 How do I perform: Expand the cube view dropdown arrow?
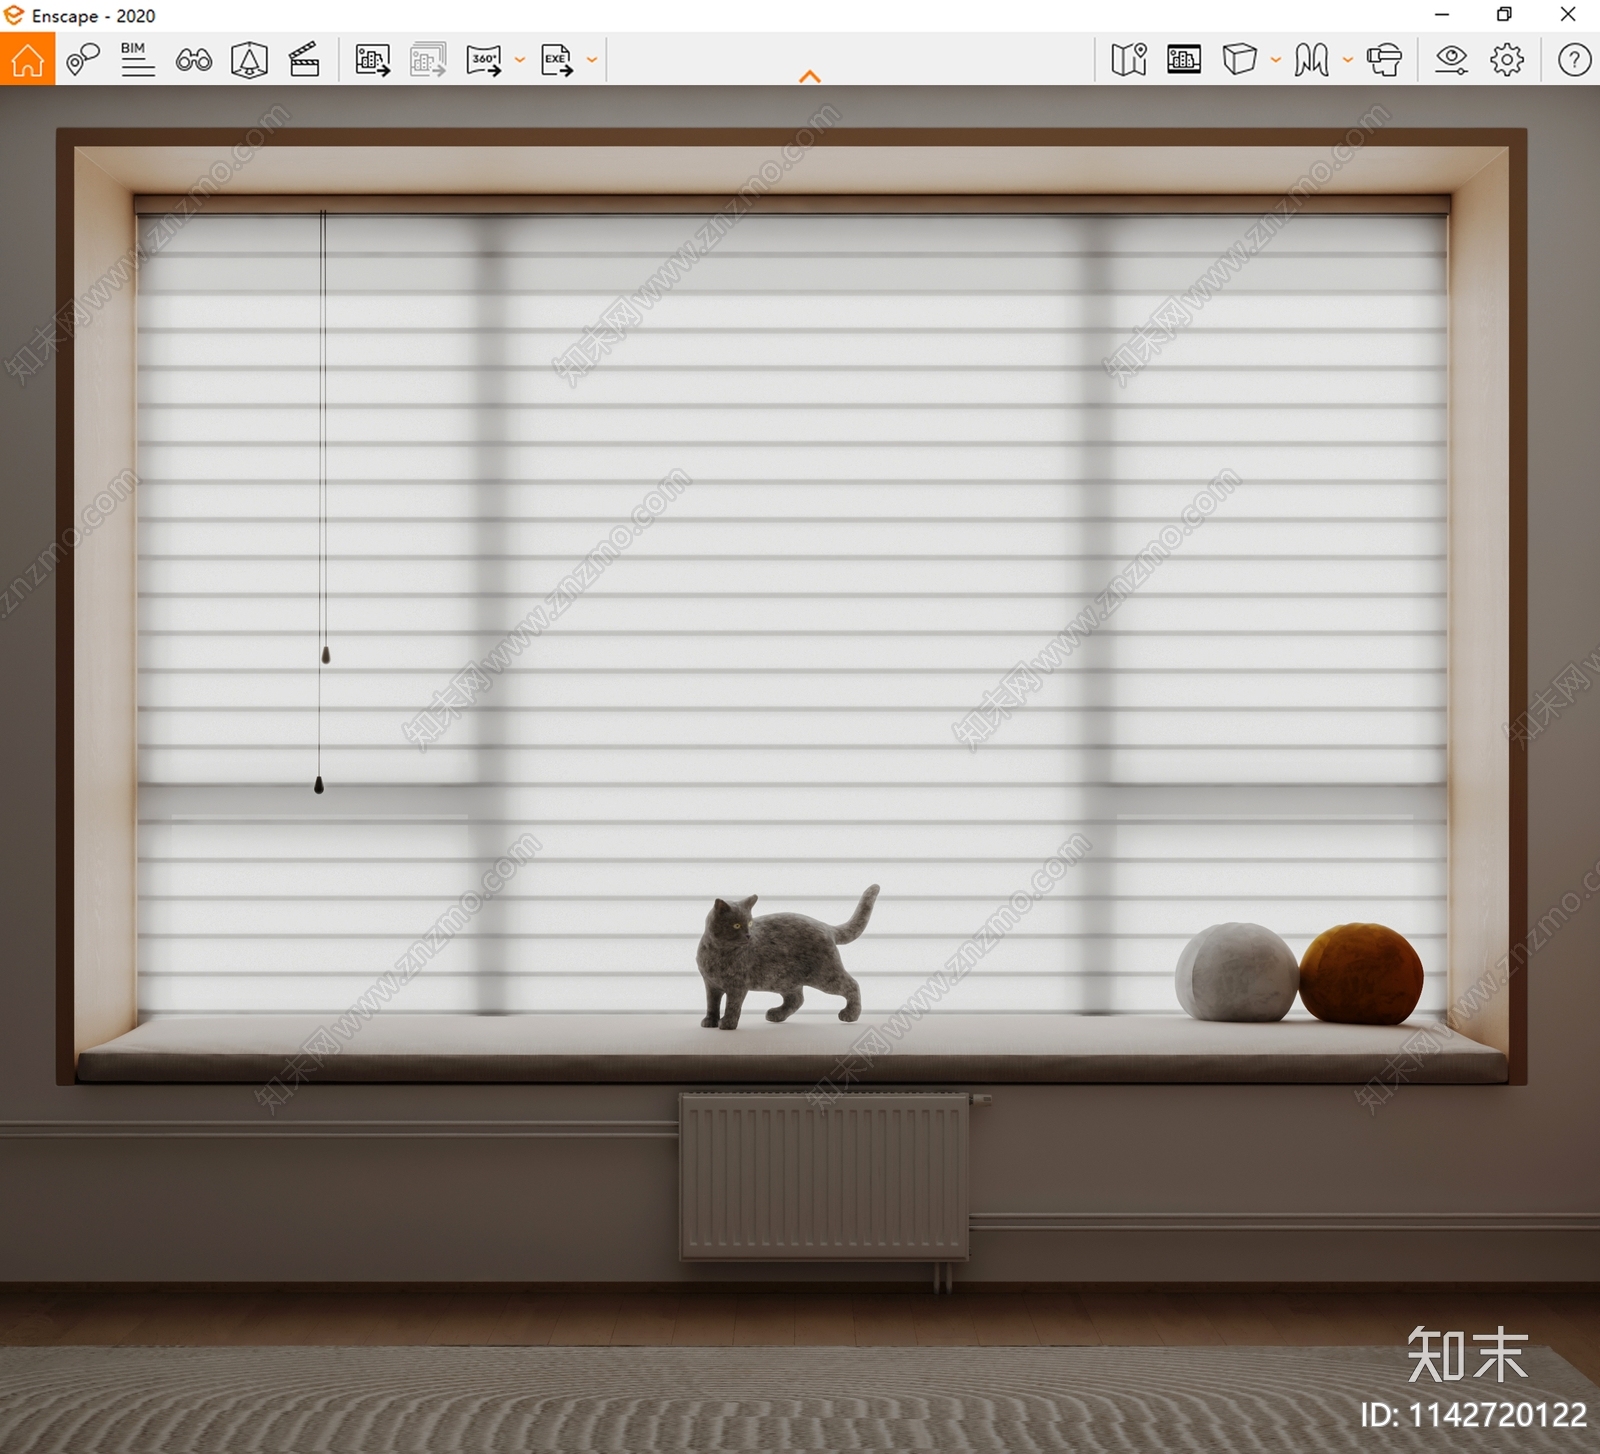click(x=1276, y=60)
